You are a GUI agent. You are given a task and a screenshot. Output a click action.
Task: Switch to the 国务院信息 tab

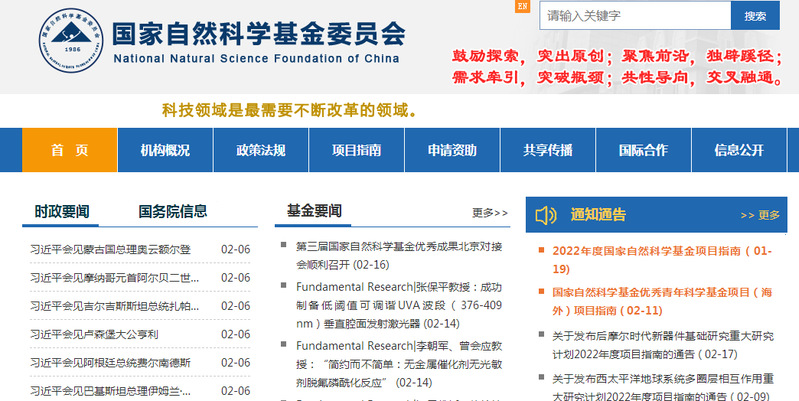point(173,211)
